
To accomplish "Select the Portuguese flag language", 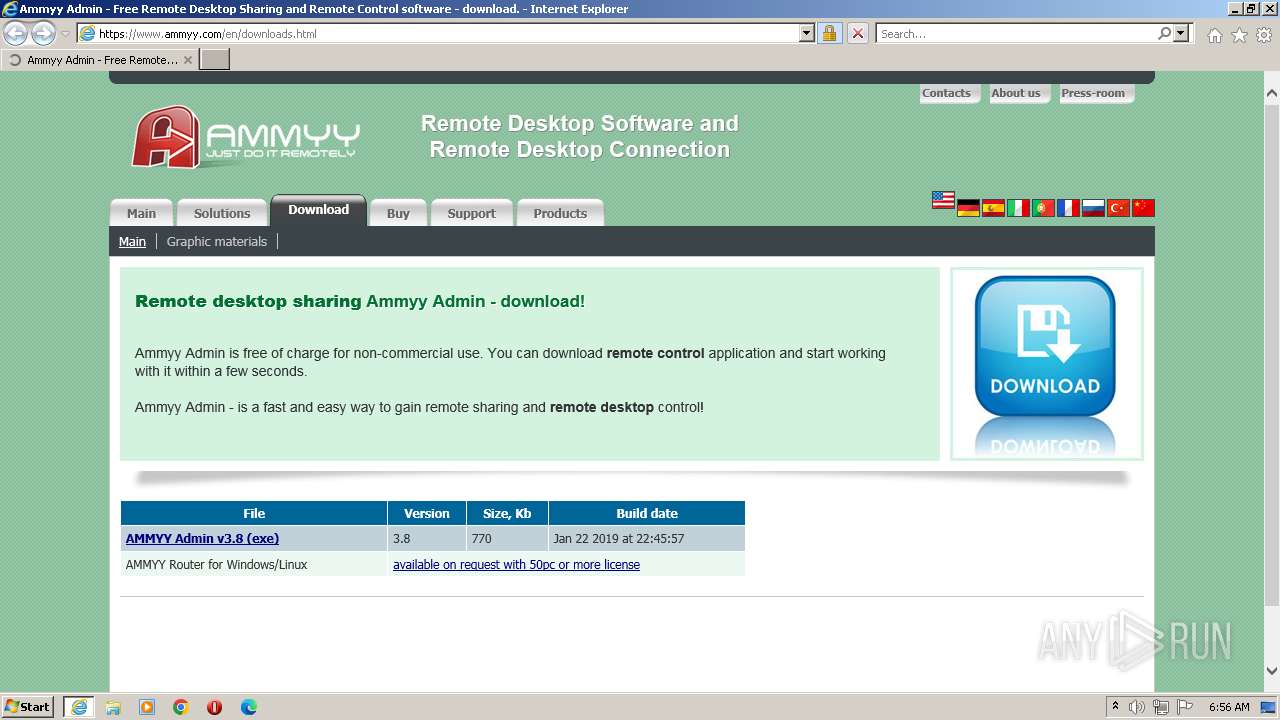I will pyautogui.click(x=1043, y=208).
